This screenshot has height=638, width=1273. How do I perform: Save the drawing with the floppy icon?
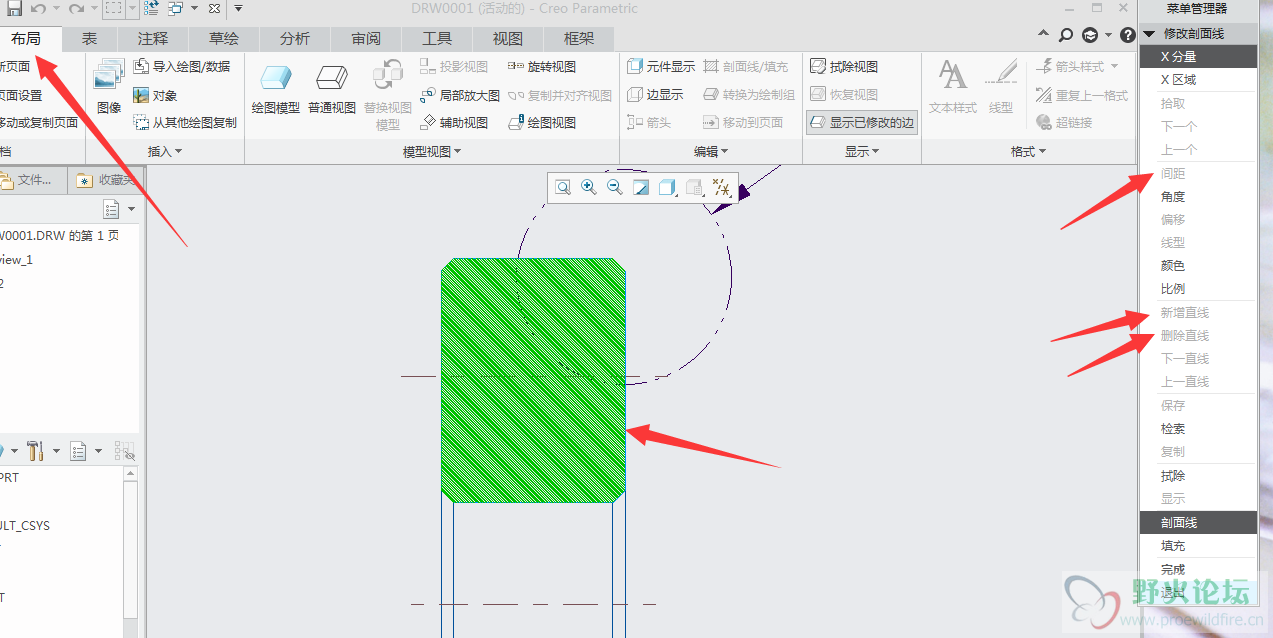(14, 8)
